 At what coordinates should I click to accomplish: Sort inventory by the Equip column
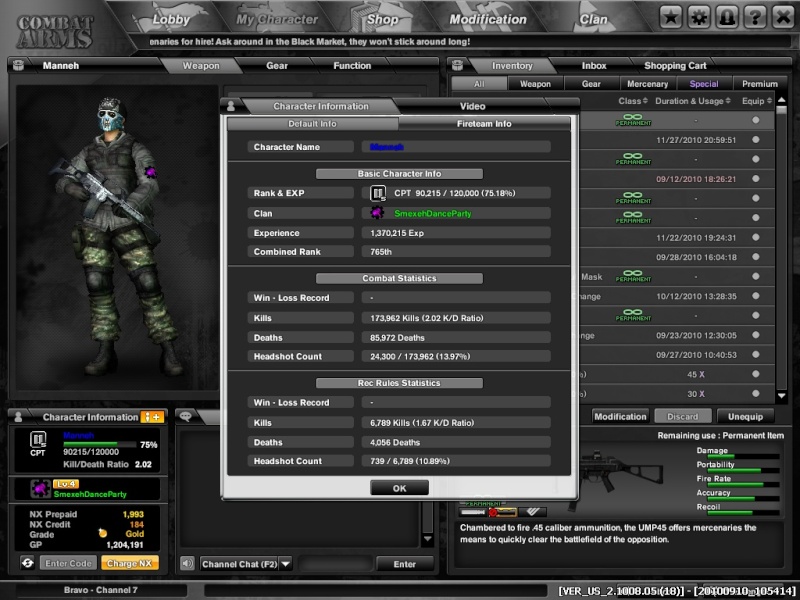click(757, 101)
